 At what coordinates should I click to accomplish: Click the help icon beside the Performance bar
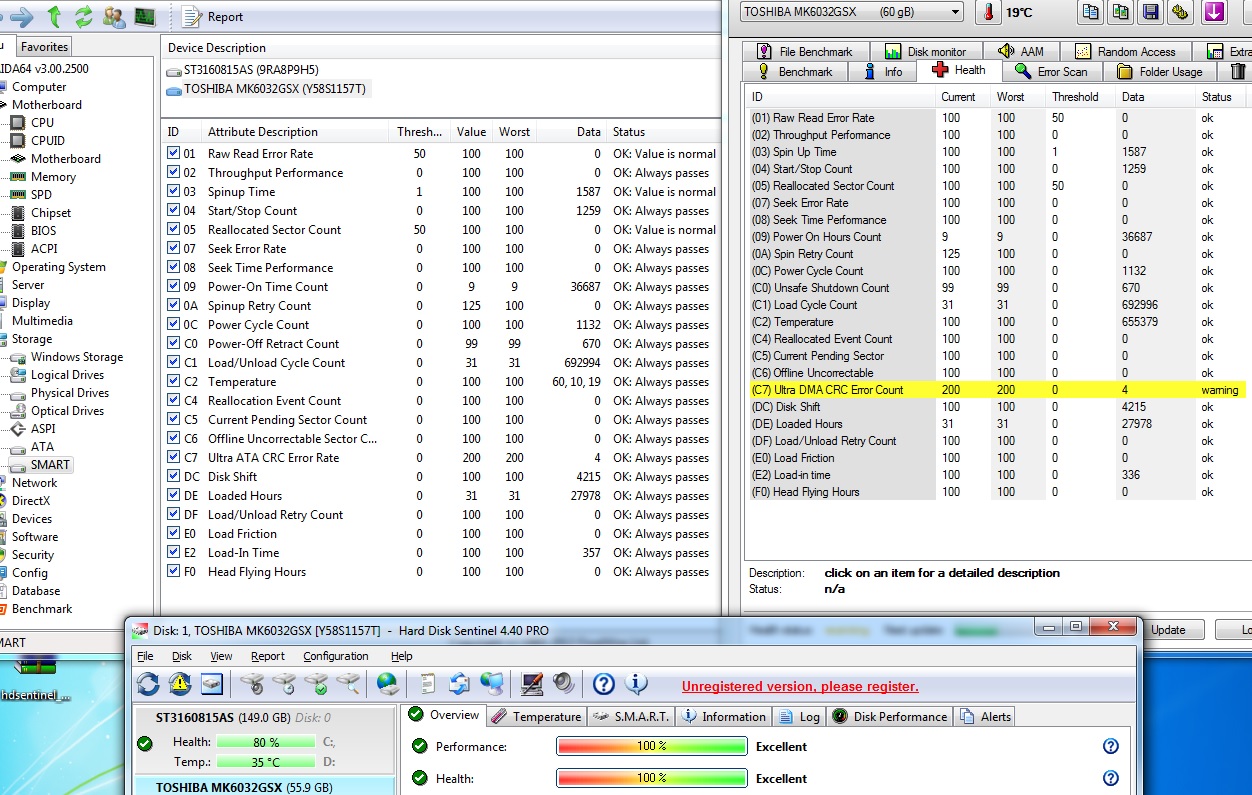coord(1110,746)
